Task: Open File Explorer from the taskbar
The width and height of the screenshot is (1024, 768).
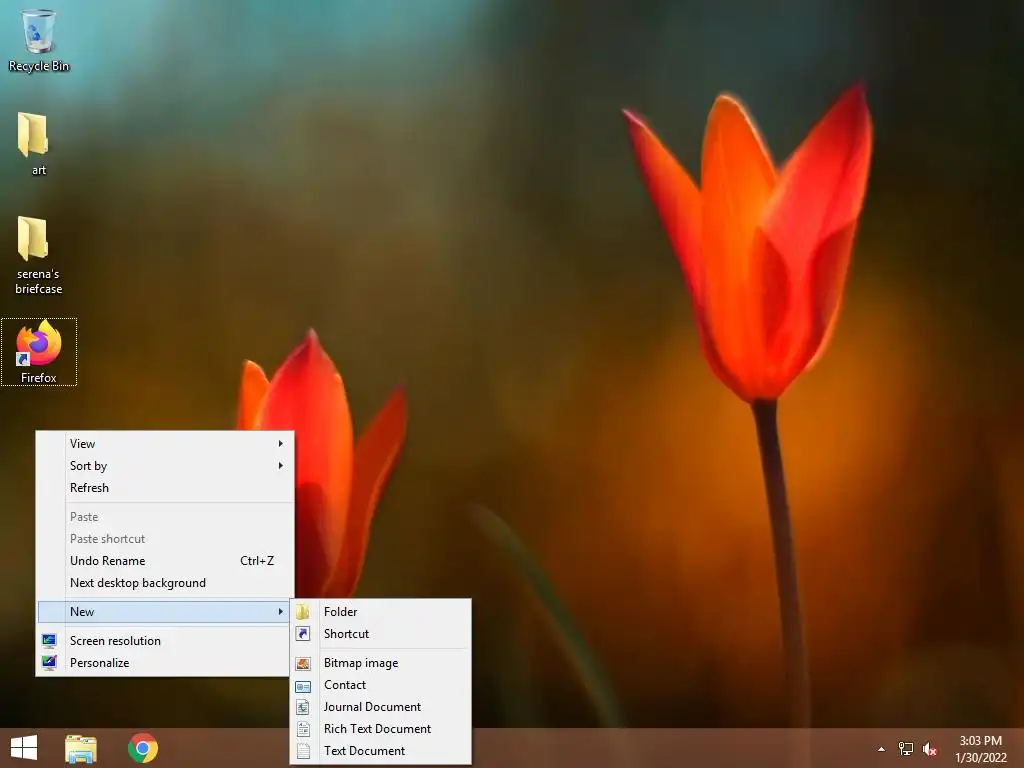Action: coord(81,748)
